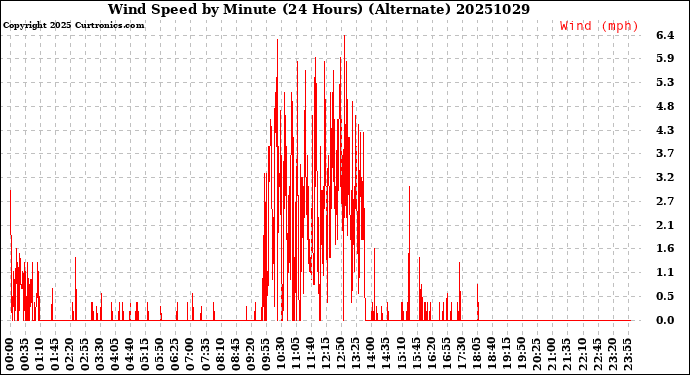Click the 01:45 time label on x-axis
This screenshot has height=375, width=690.
point(55,355)
